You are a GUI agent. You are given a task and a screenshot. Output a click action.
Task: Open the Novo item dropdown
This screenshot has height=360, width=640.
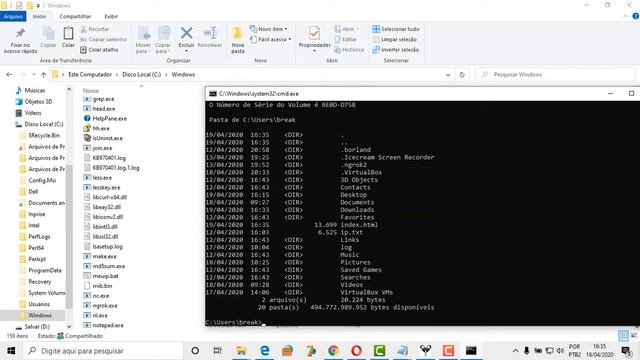(268, 29)
